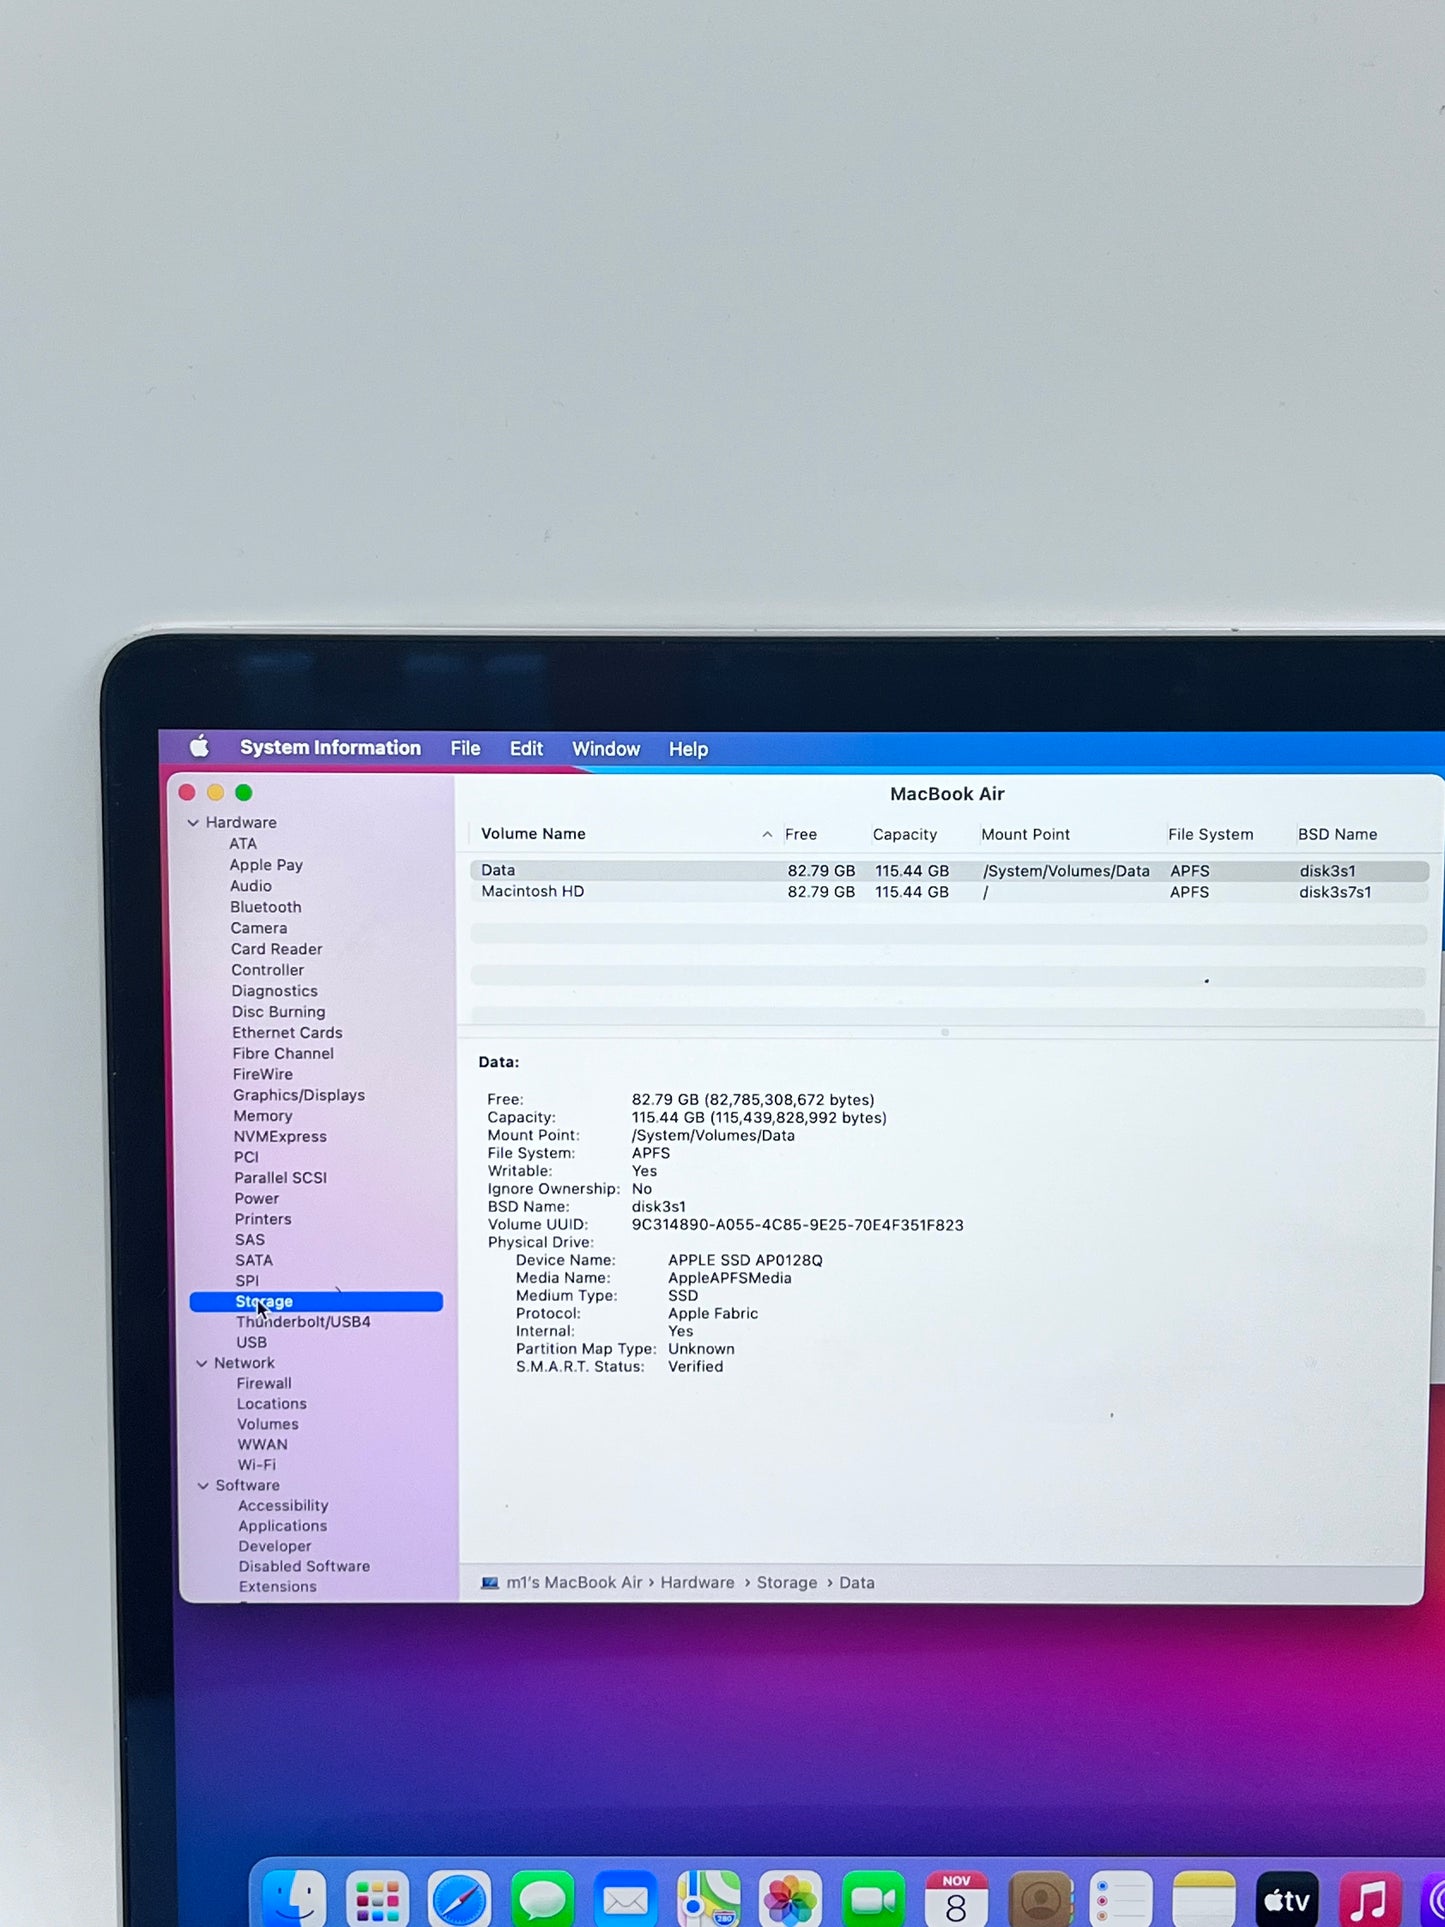Viewport: 1445px width, 1927px height.
Task: Select Firewall under Network
Action: (x=264, y=1384)
